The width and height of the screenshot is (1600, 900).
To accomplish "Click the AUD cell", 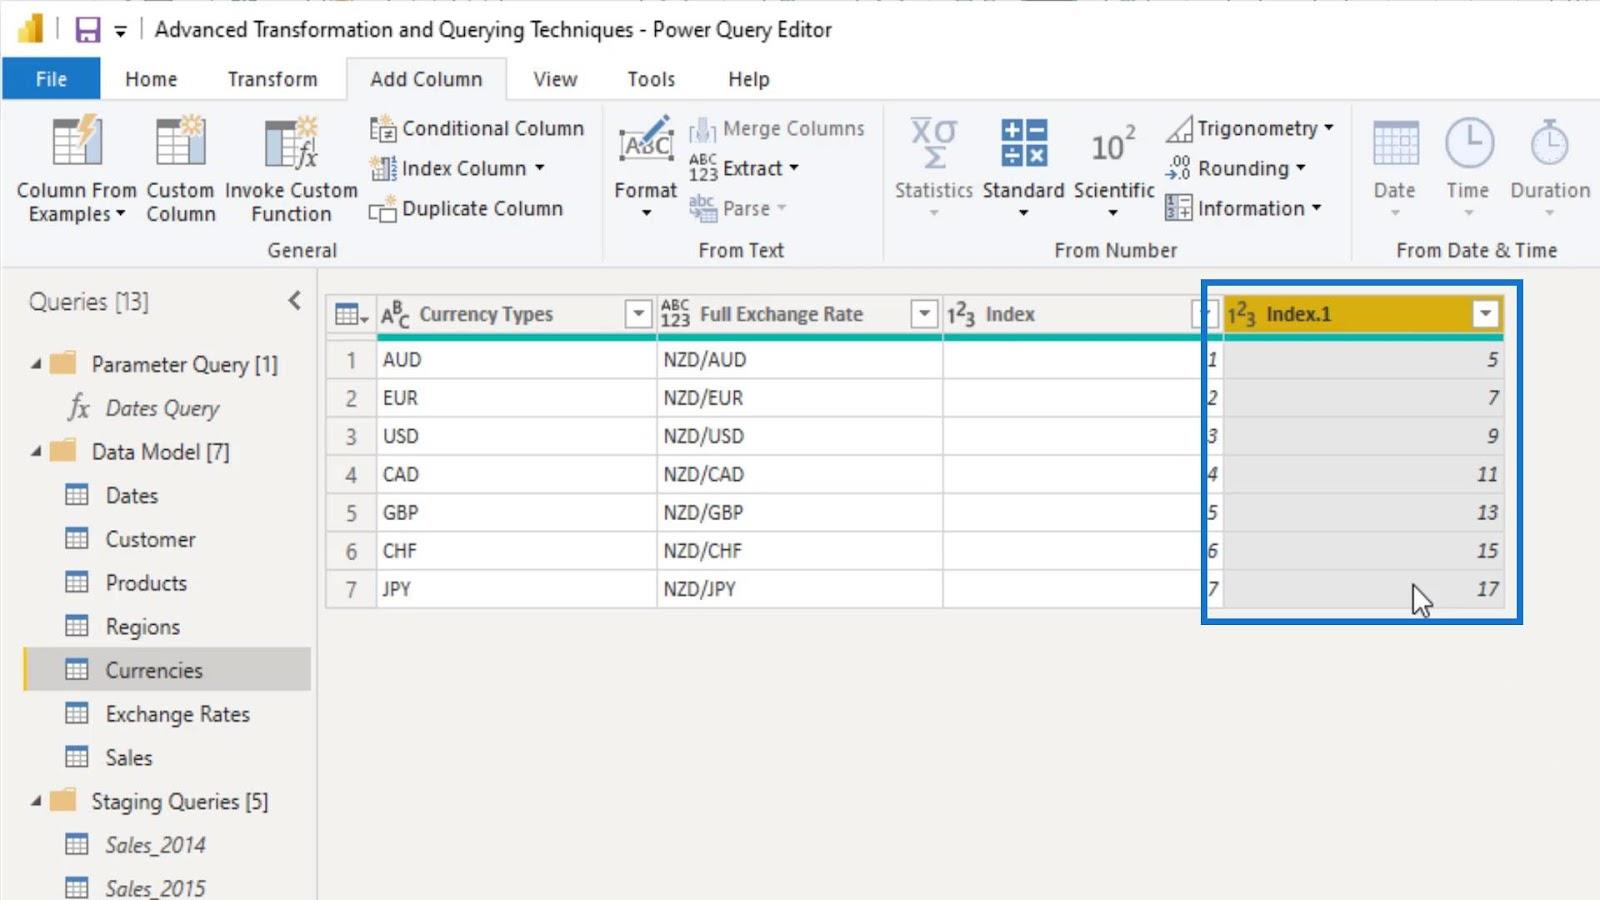I will point(516,359).
